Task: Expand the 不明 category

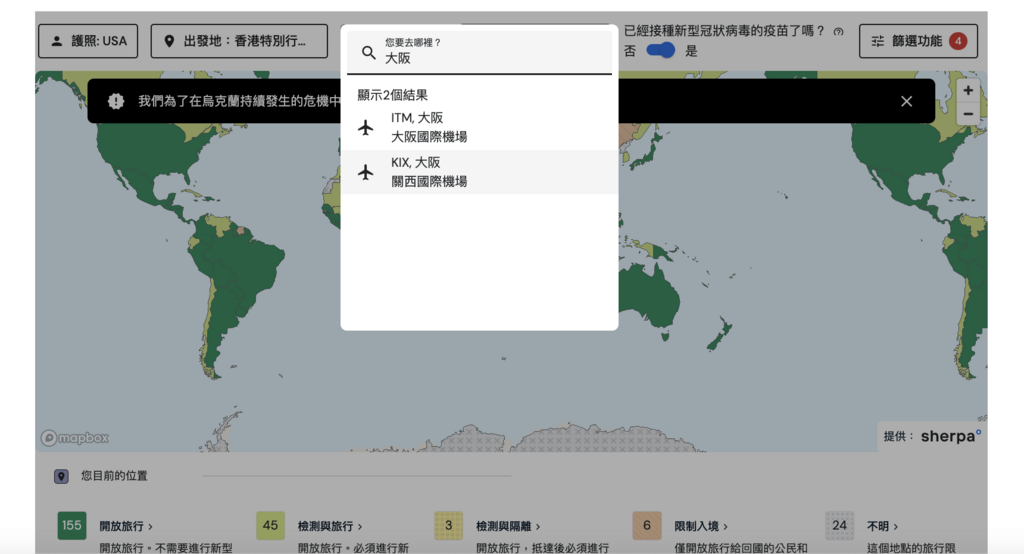Action: tap(882, 527)
